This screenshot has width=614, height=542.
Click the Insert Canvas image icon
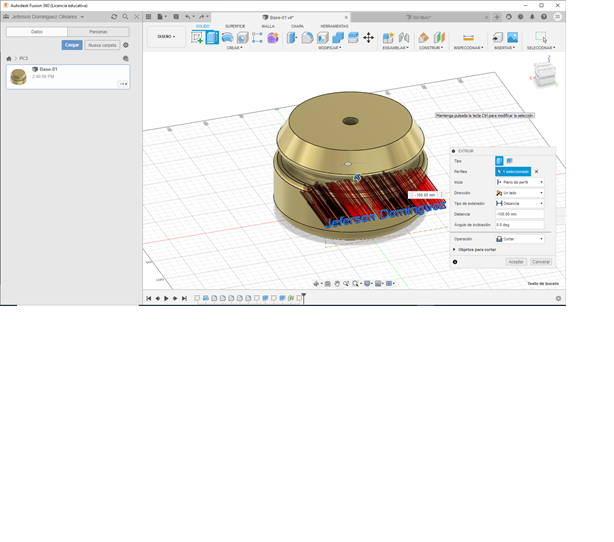click(x=513, y=38)
